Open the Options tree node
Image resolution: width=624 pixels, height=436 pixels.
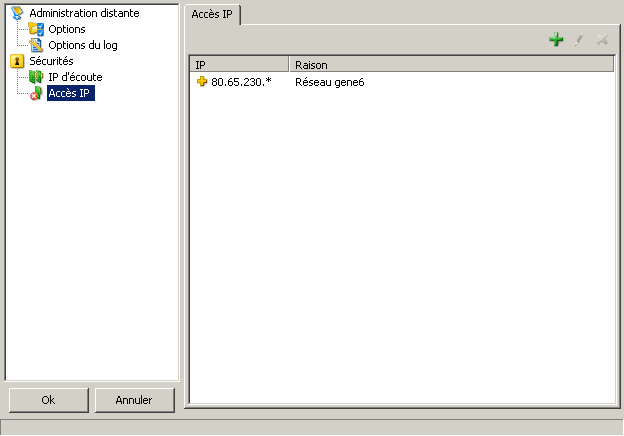[x=67, y=29]
